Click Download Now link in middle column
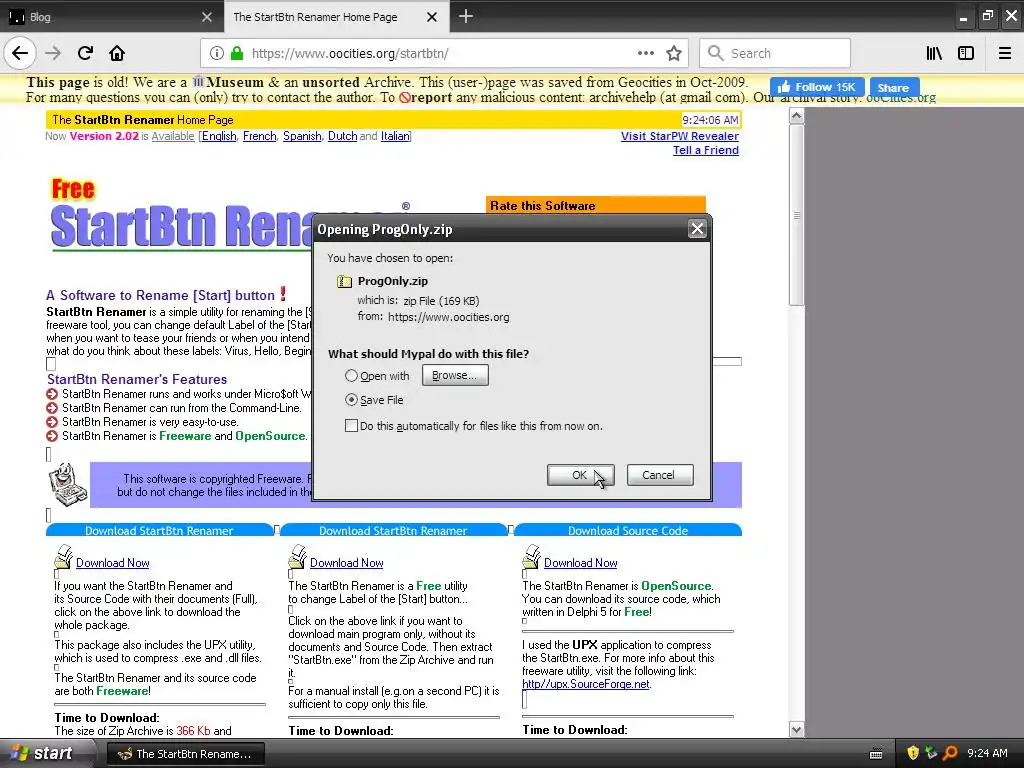The height and width of the screenshot is (768, 1024). (347, 563)
